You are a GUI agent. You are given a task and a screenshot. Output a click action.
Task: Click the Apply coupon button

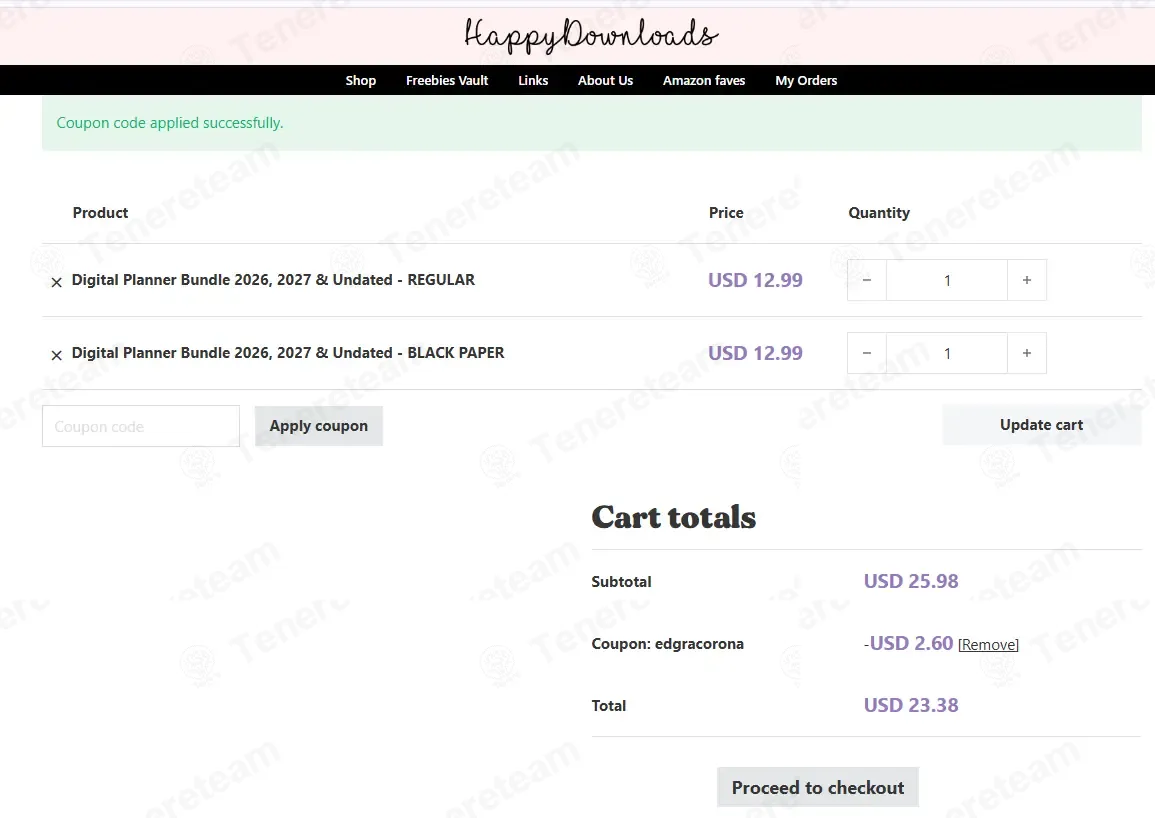[319, 426]
